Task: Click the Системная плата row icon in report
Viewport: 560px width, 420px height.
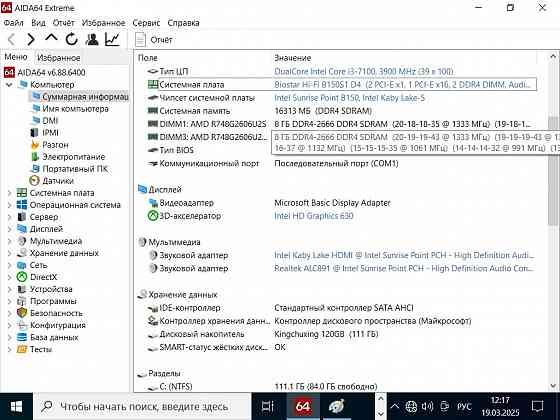Action: pyautogui.click(x=153, y=85)
